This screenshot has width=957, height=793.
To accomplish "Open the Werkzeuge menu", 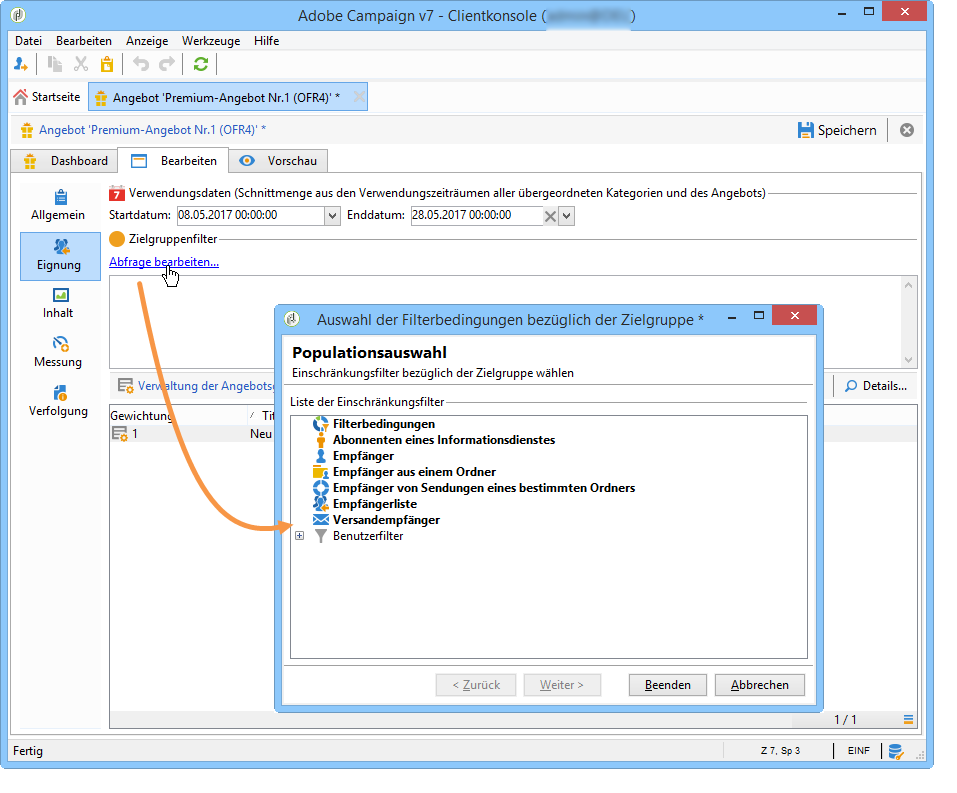I will point(211,41).
